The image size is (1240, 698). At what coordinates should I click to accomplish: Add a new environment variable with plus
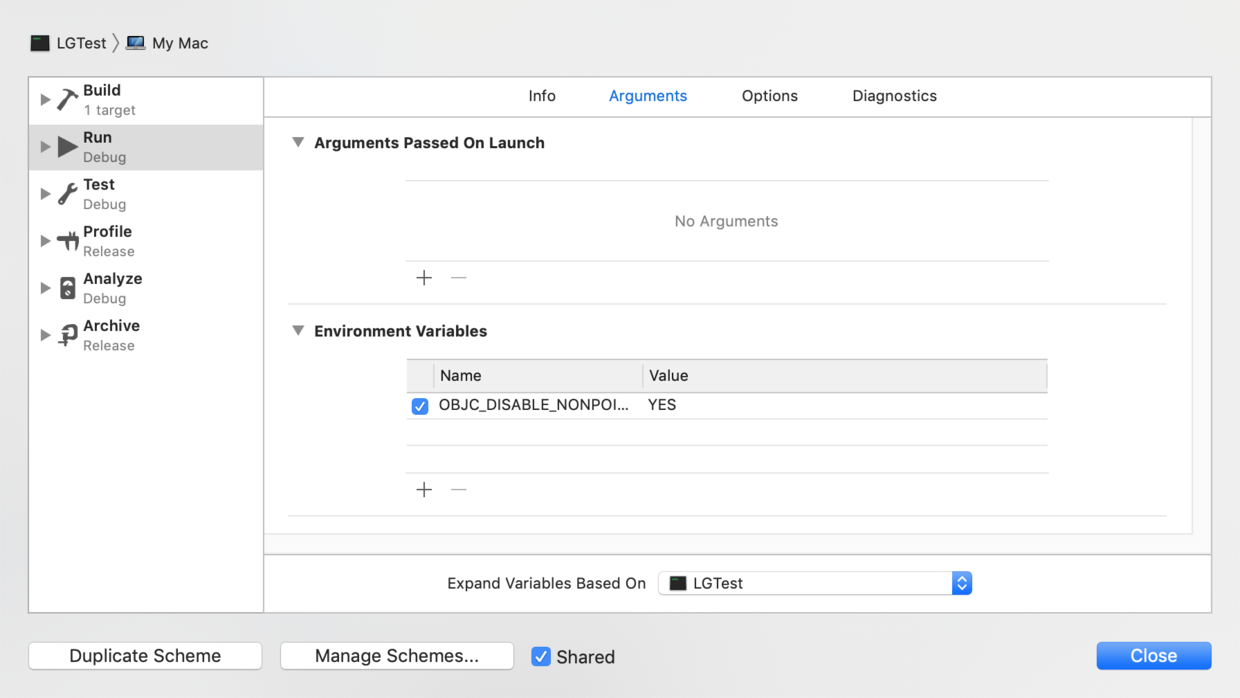[424, 490]
